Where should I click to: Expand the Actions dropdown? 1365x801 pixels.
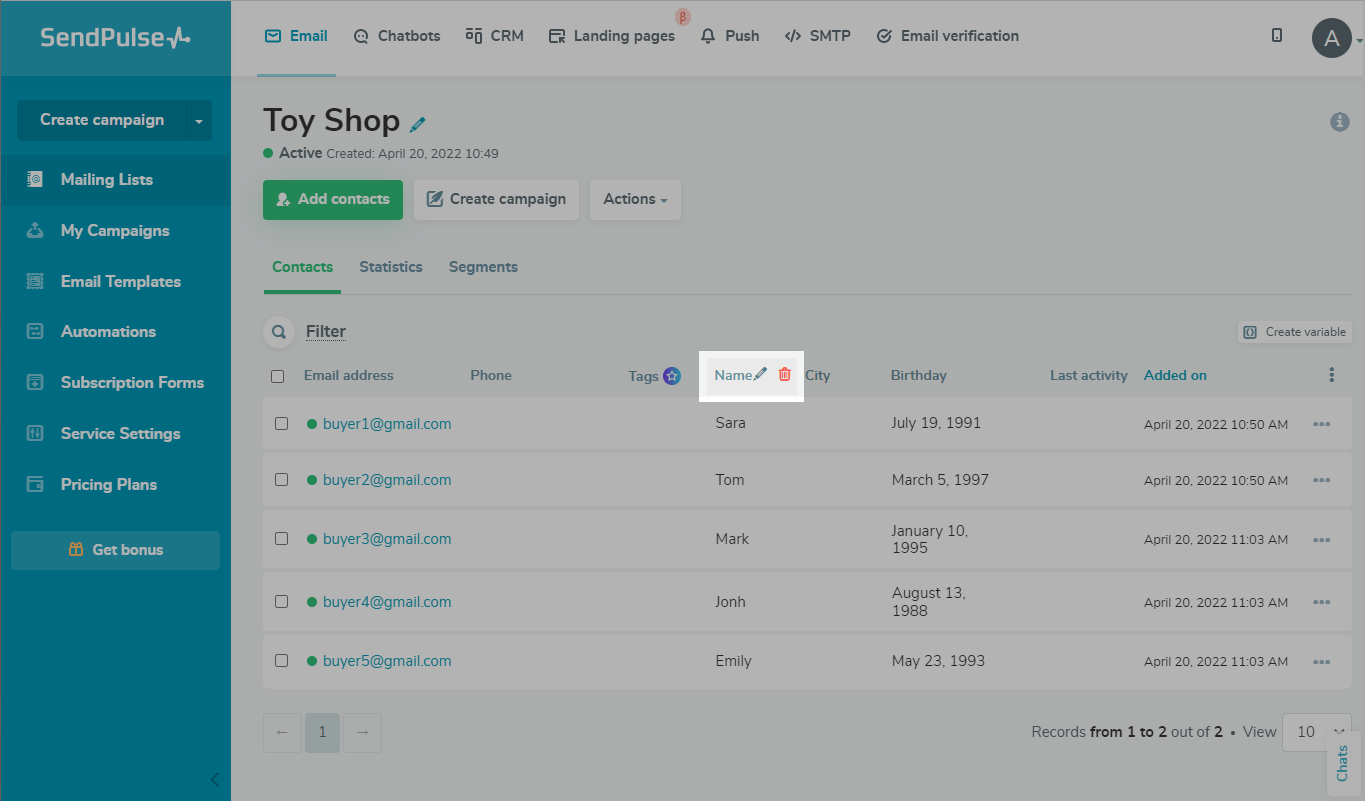tap(635, 199)
